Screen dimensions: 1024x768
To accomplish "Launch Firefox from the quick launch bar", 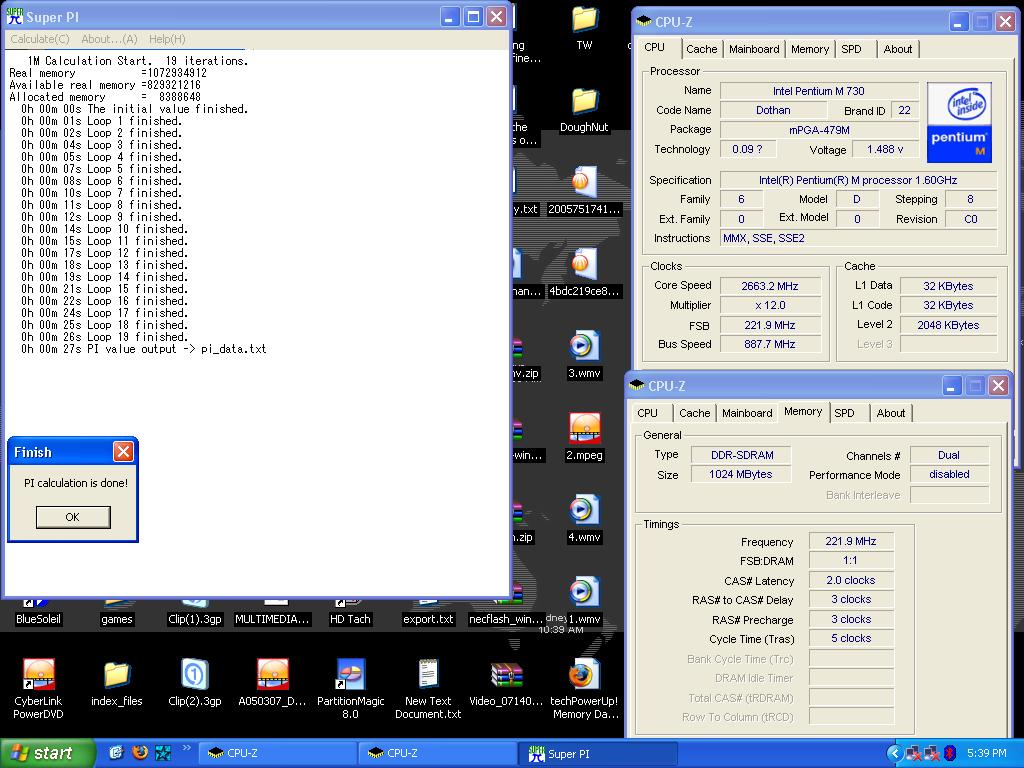I will pos(140,753).
